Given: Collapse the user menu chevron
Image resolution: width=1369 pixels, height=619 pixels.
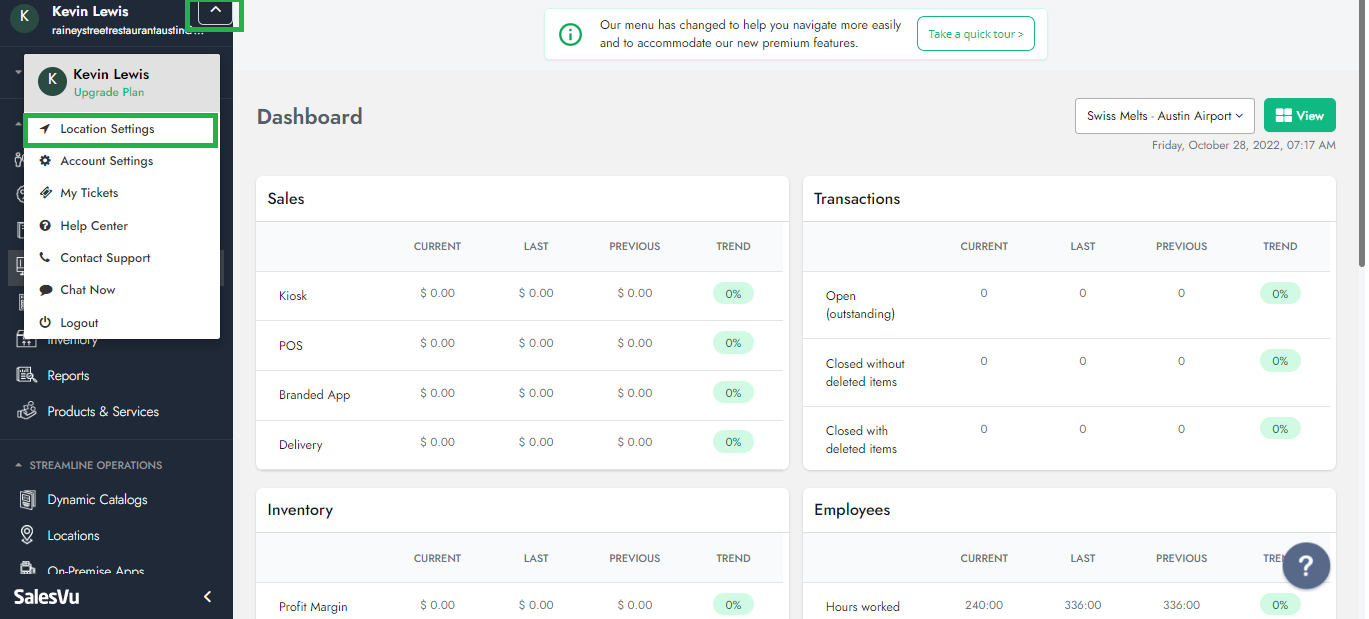Looking at the screenshot, I should pyautogui.click(x=215, y=12).
